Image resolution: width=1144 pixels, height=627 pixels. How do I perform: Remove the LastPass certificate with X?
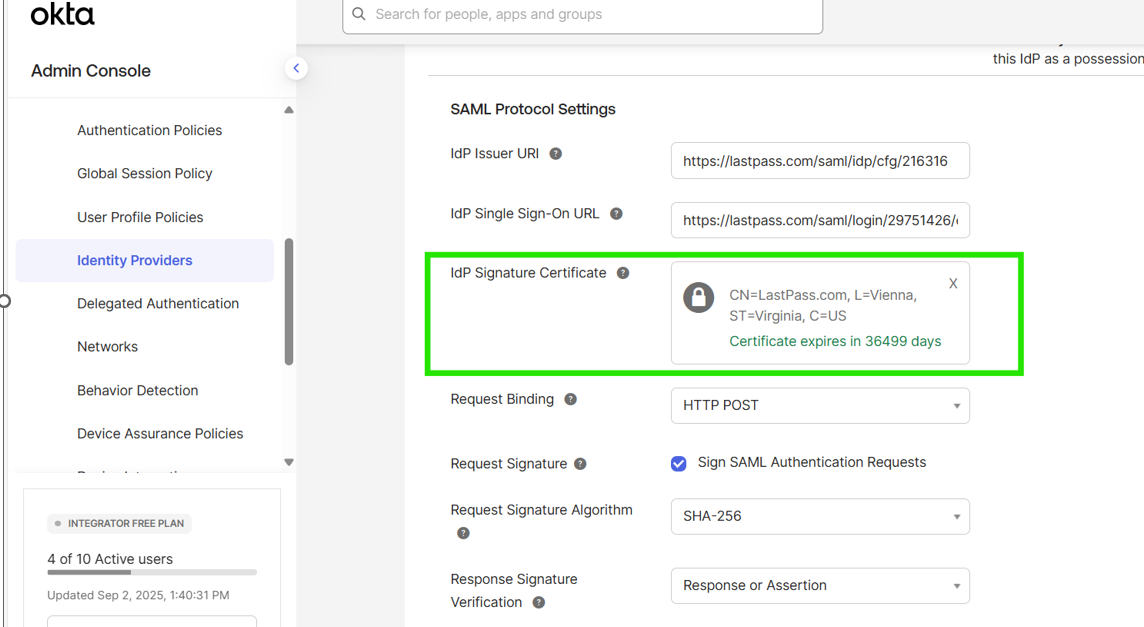(953, 284)
